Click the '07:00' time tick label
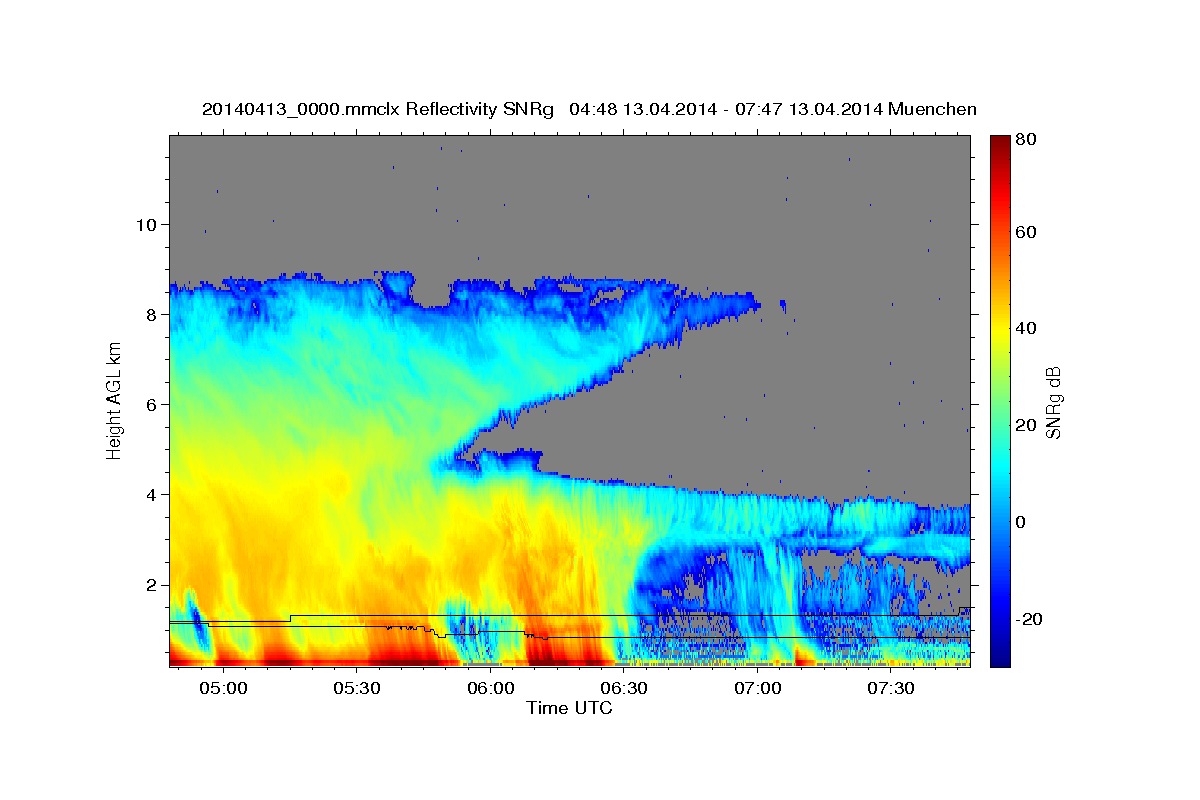Image resolution: width=1200 pixels, height=800 pixels. (x=758, y=689)
